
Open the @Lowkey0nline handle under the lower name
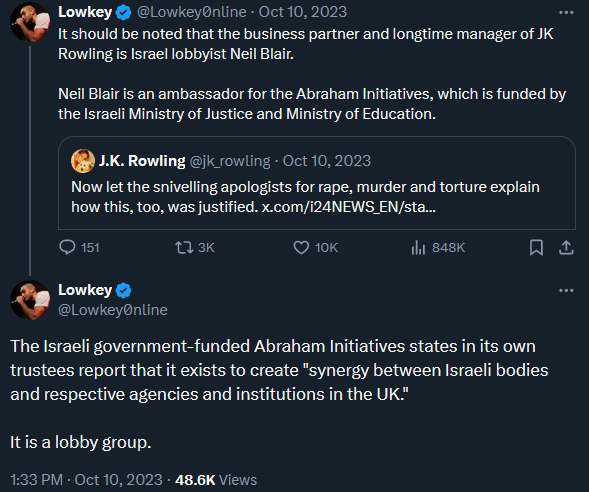point(113,310)
